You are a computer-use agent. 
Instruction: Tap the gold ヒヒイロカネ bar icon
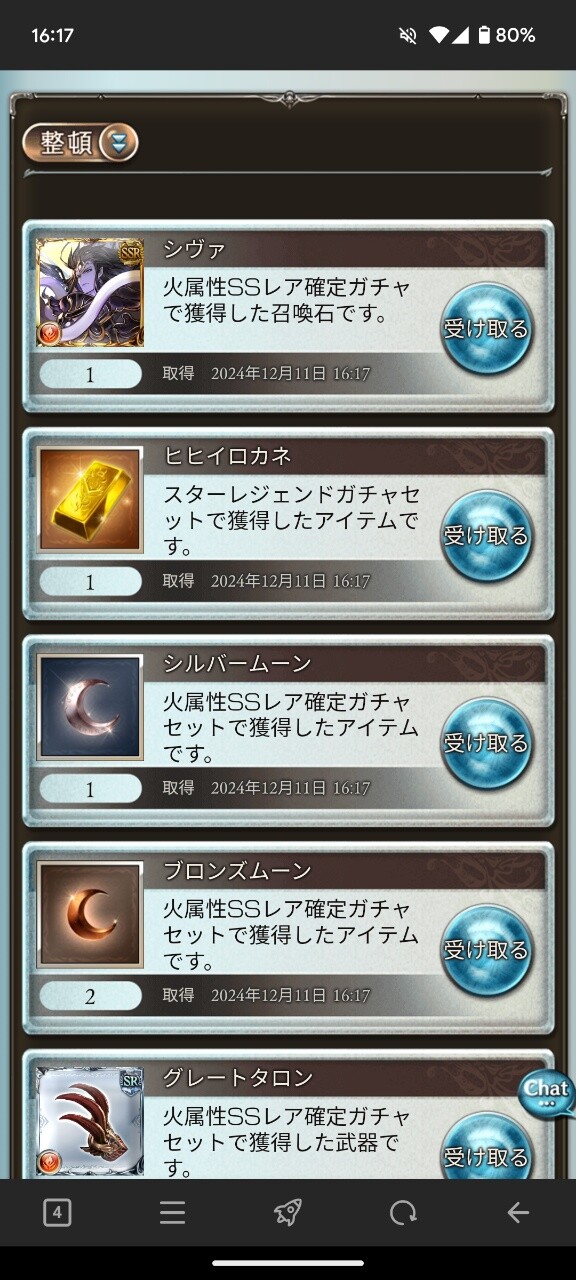pos(90,500)
